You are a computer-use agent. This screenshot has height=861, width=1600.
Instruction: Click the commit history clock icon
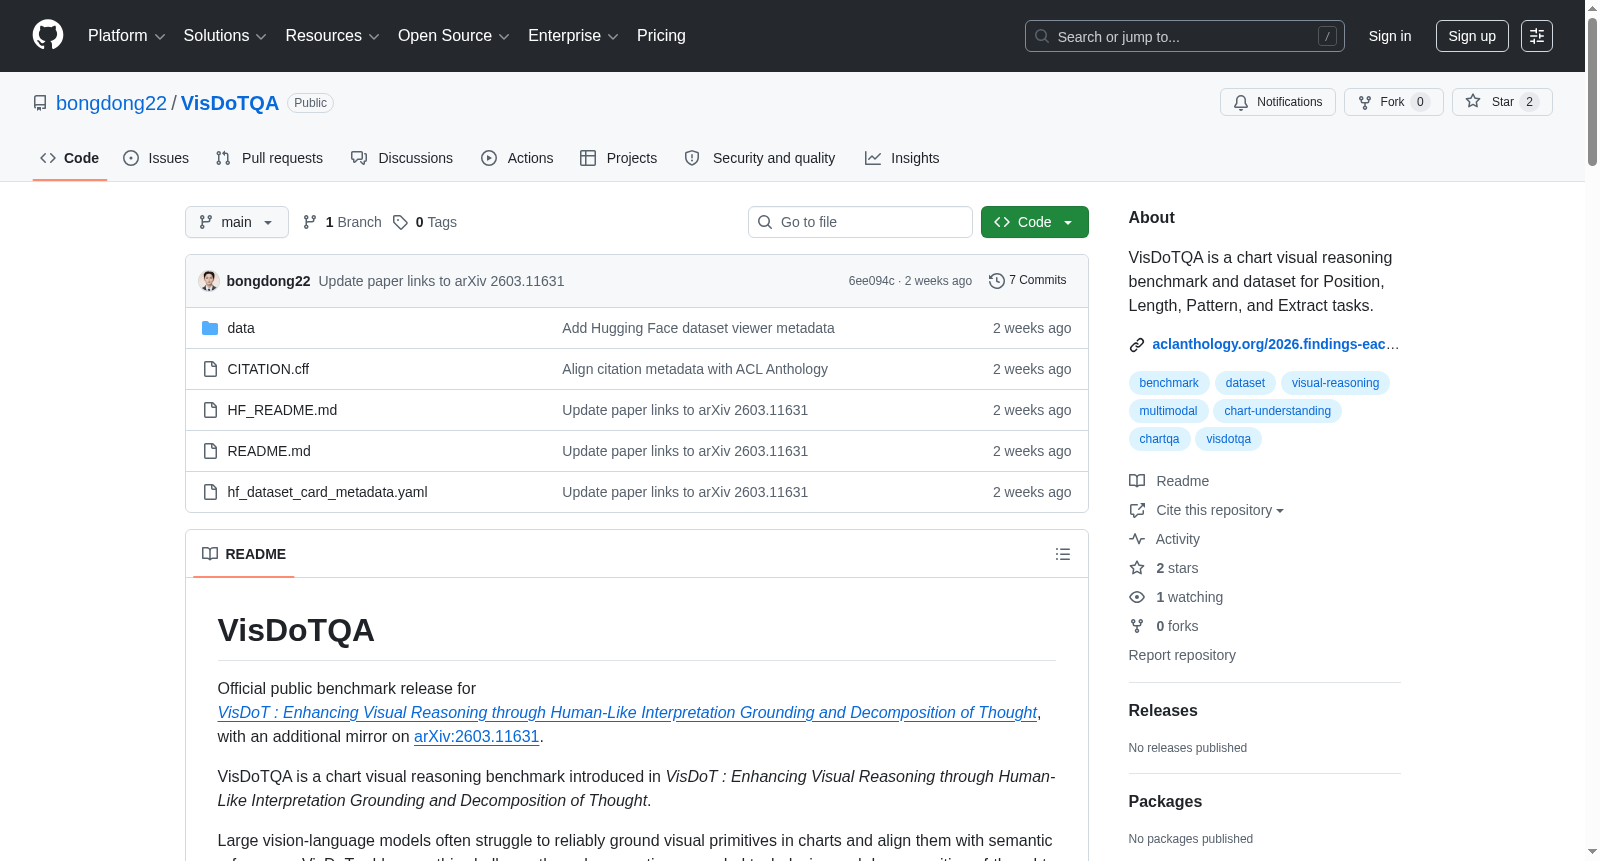click(x=996, y=281)
